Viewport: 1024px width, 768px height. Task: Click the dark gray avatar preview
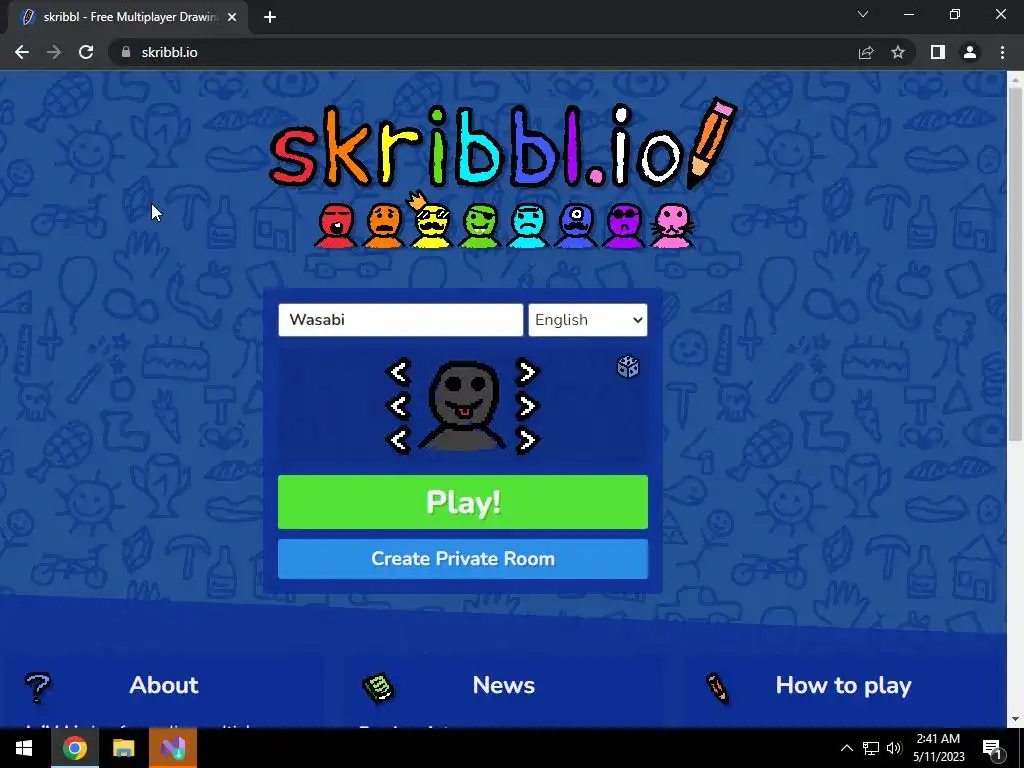(462, 406)
